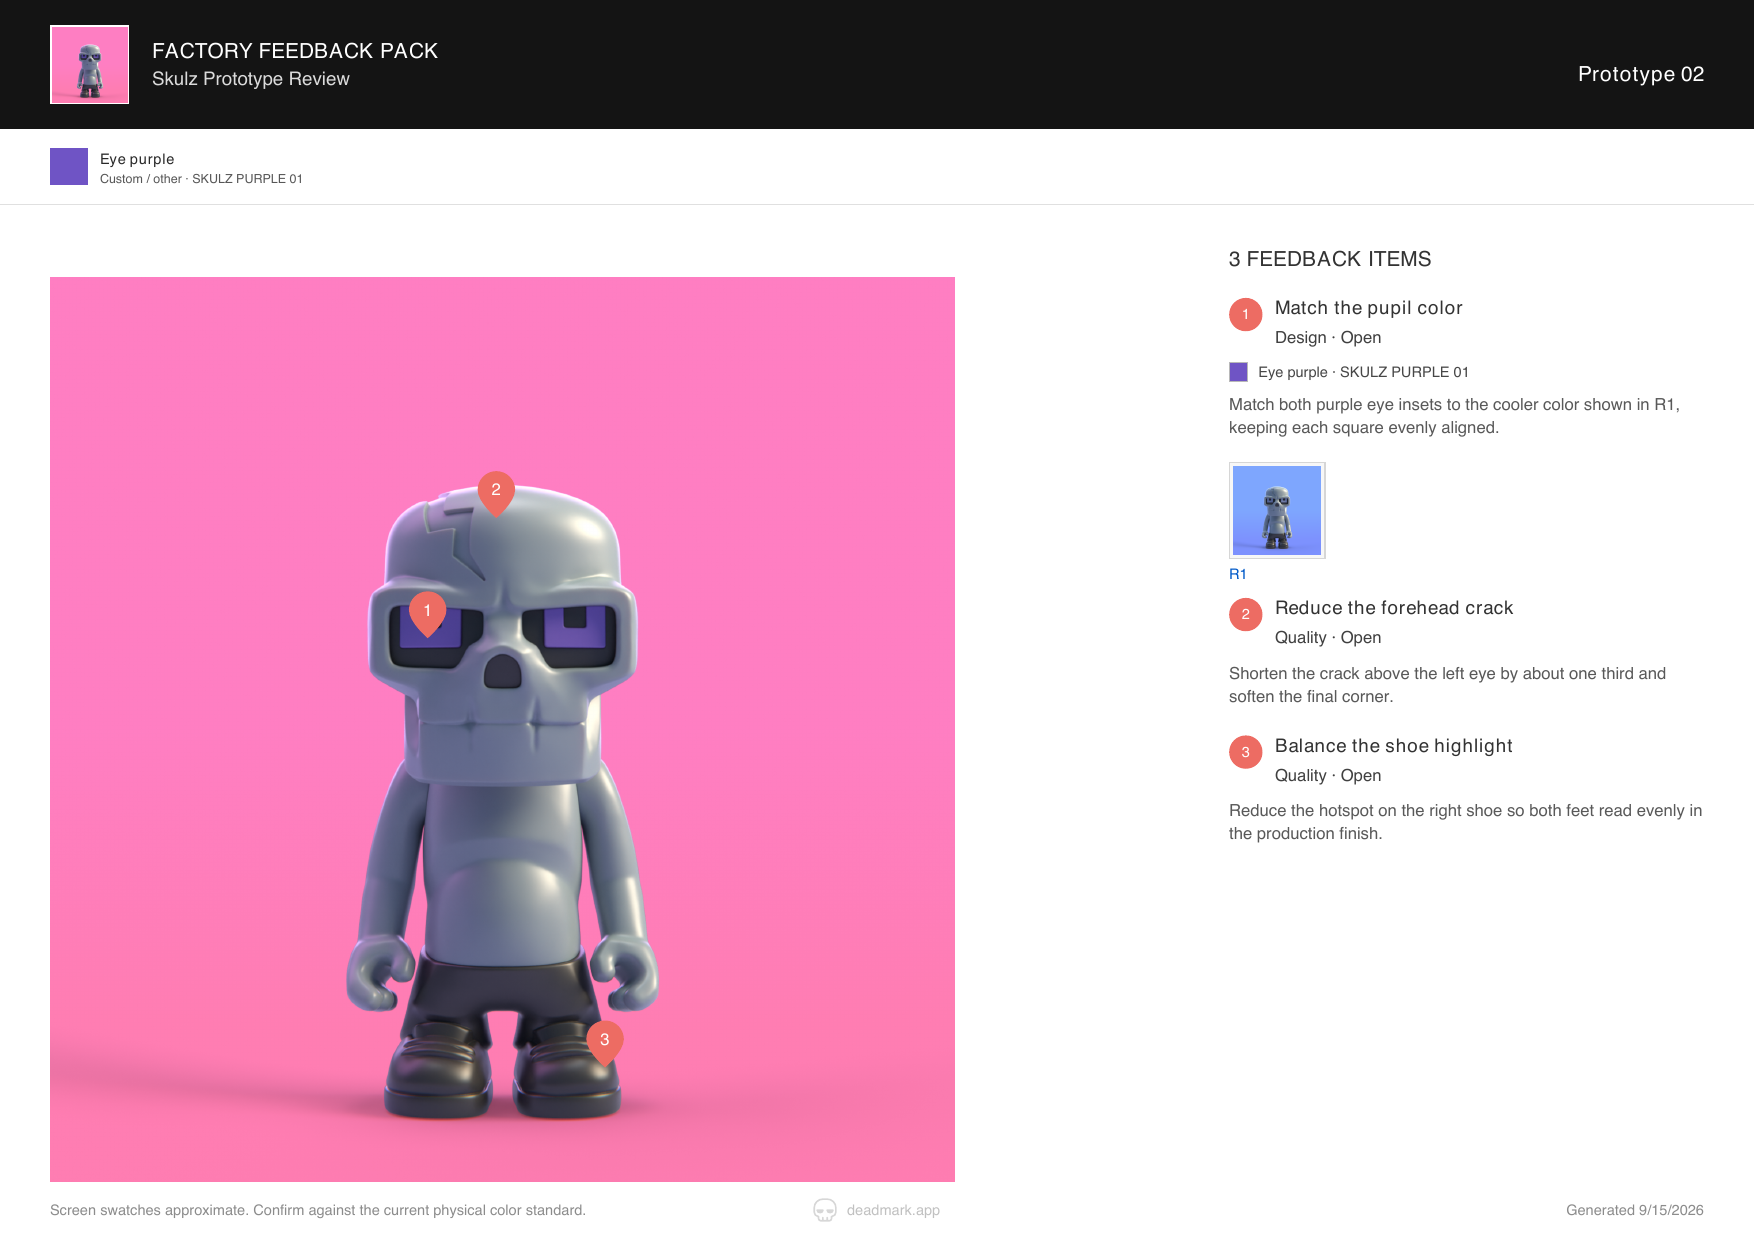Select the numbered badge 2 in feedback list
Screen dimensions: 1754x1241
pos(1245,614)
